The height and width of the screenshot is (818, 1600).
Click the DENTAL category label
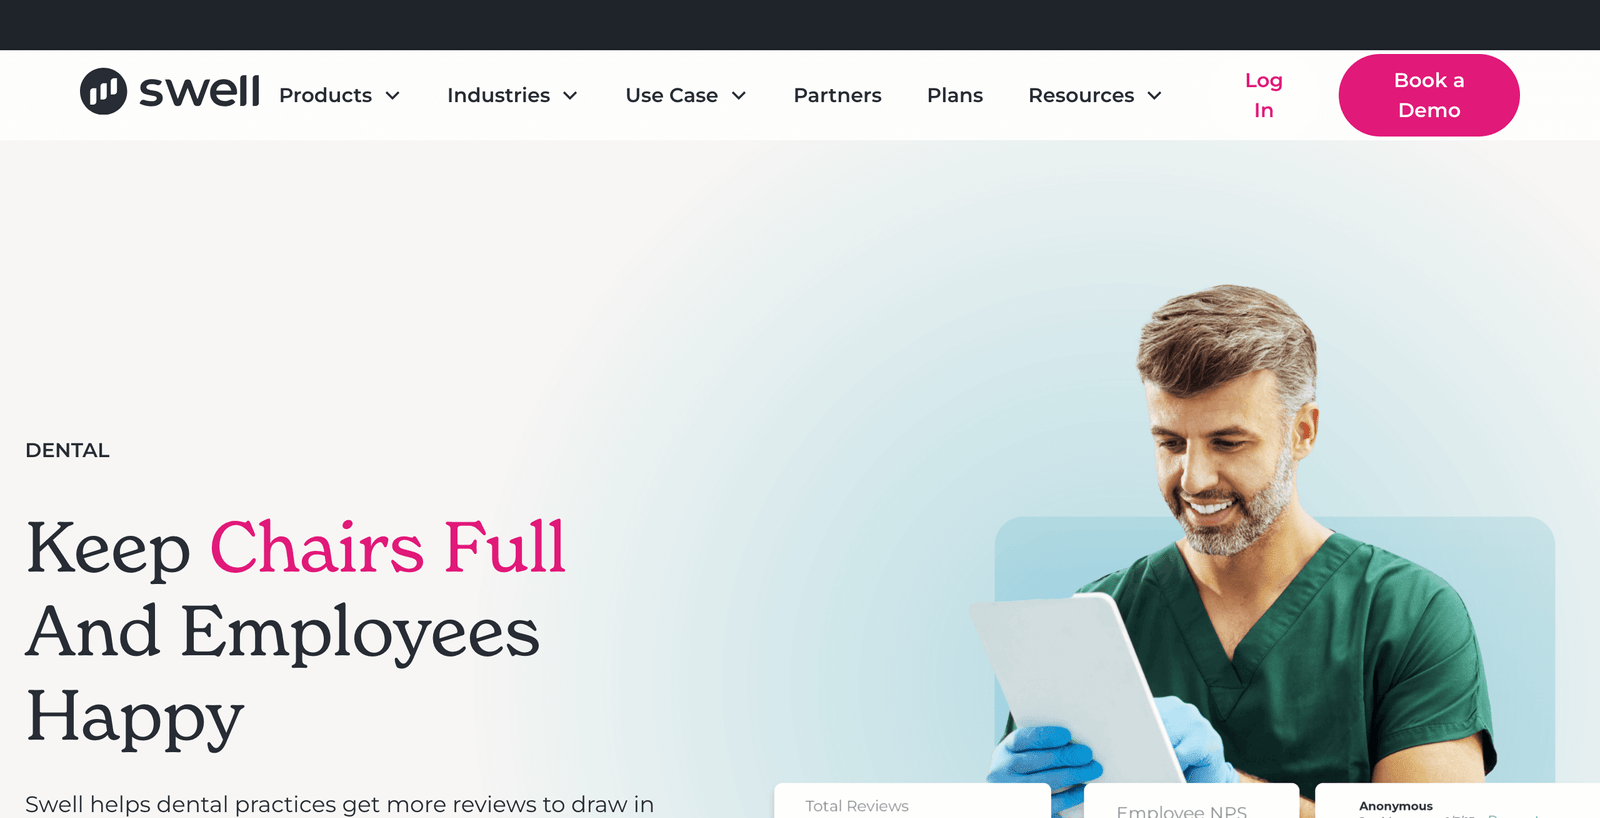coord(67,450)
